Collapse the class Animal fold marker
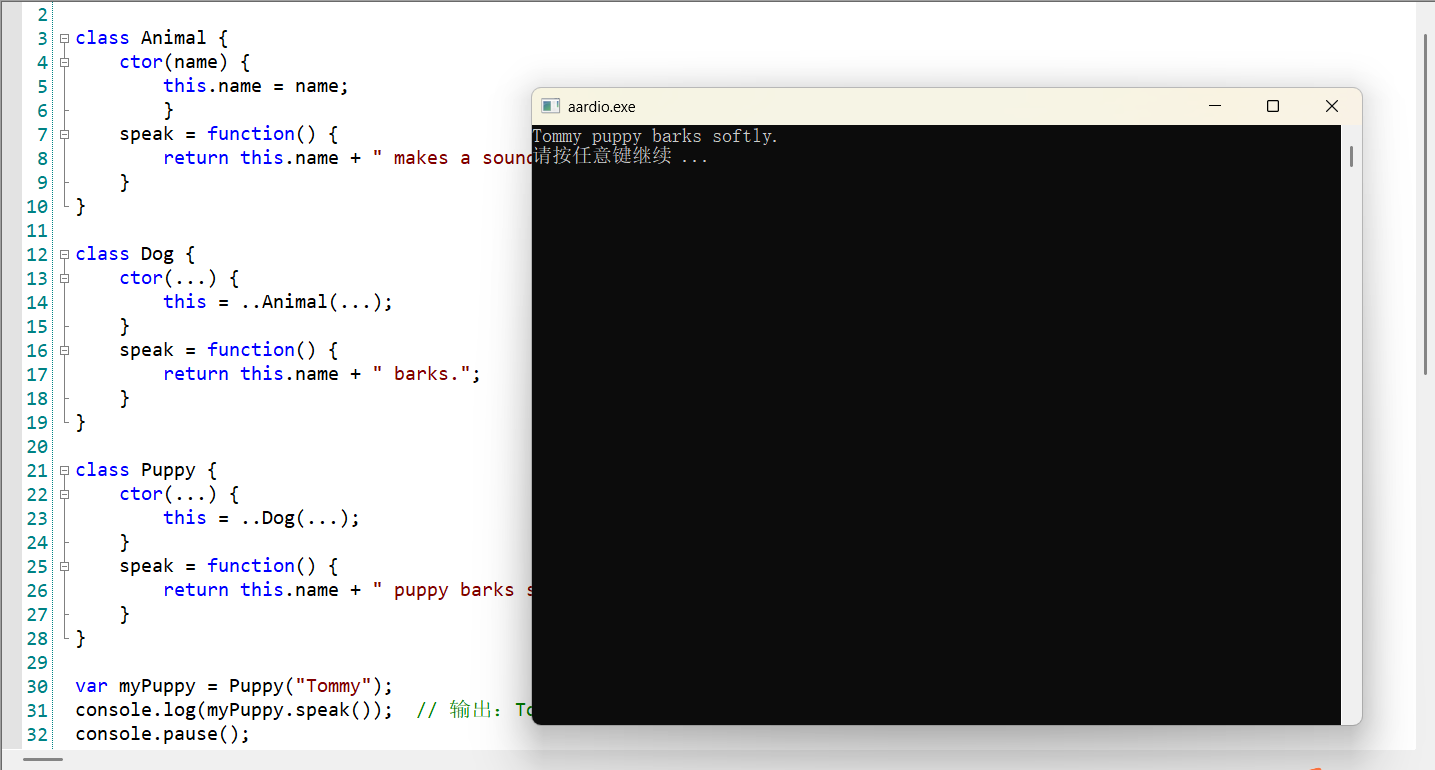The width and height of the screenshot is (1435, 770). pyautogui.click(x=64, y=38)
